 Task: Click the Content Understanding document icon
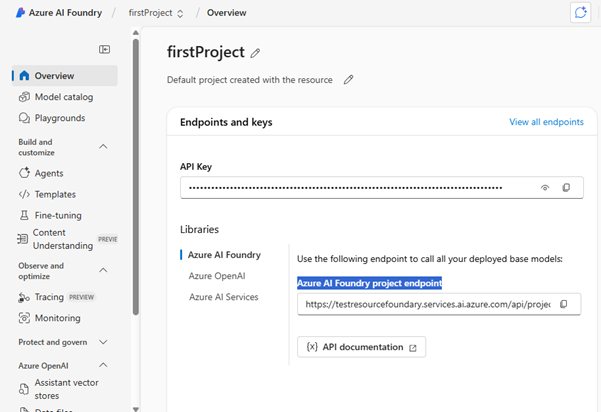(23, 239)
